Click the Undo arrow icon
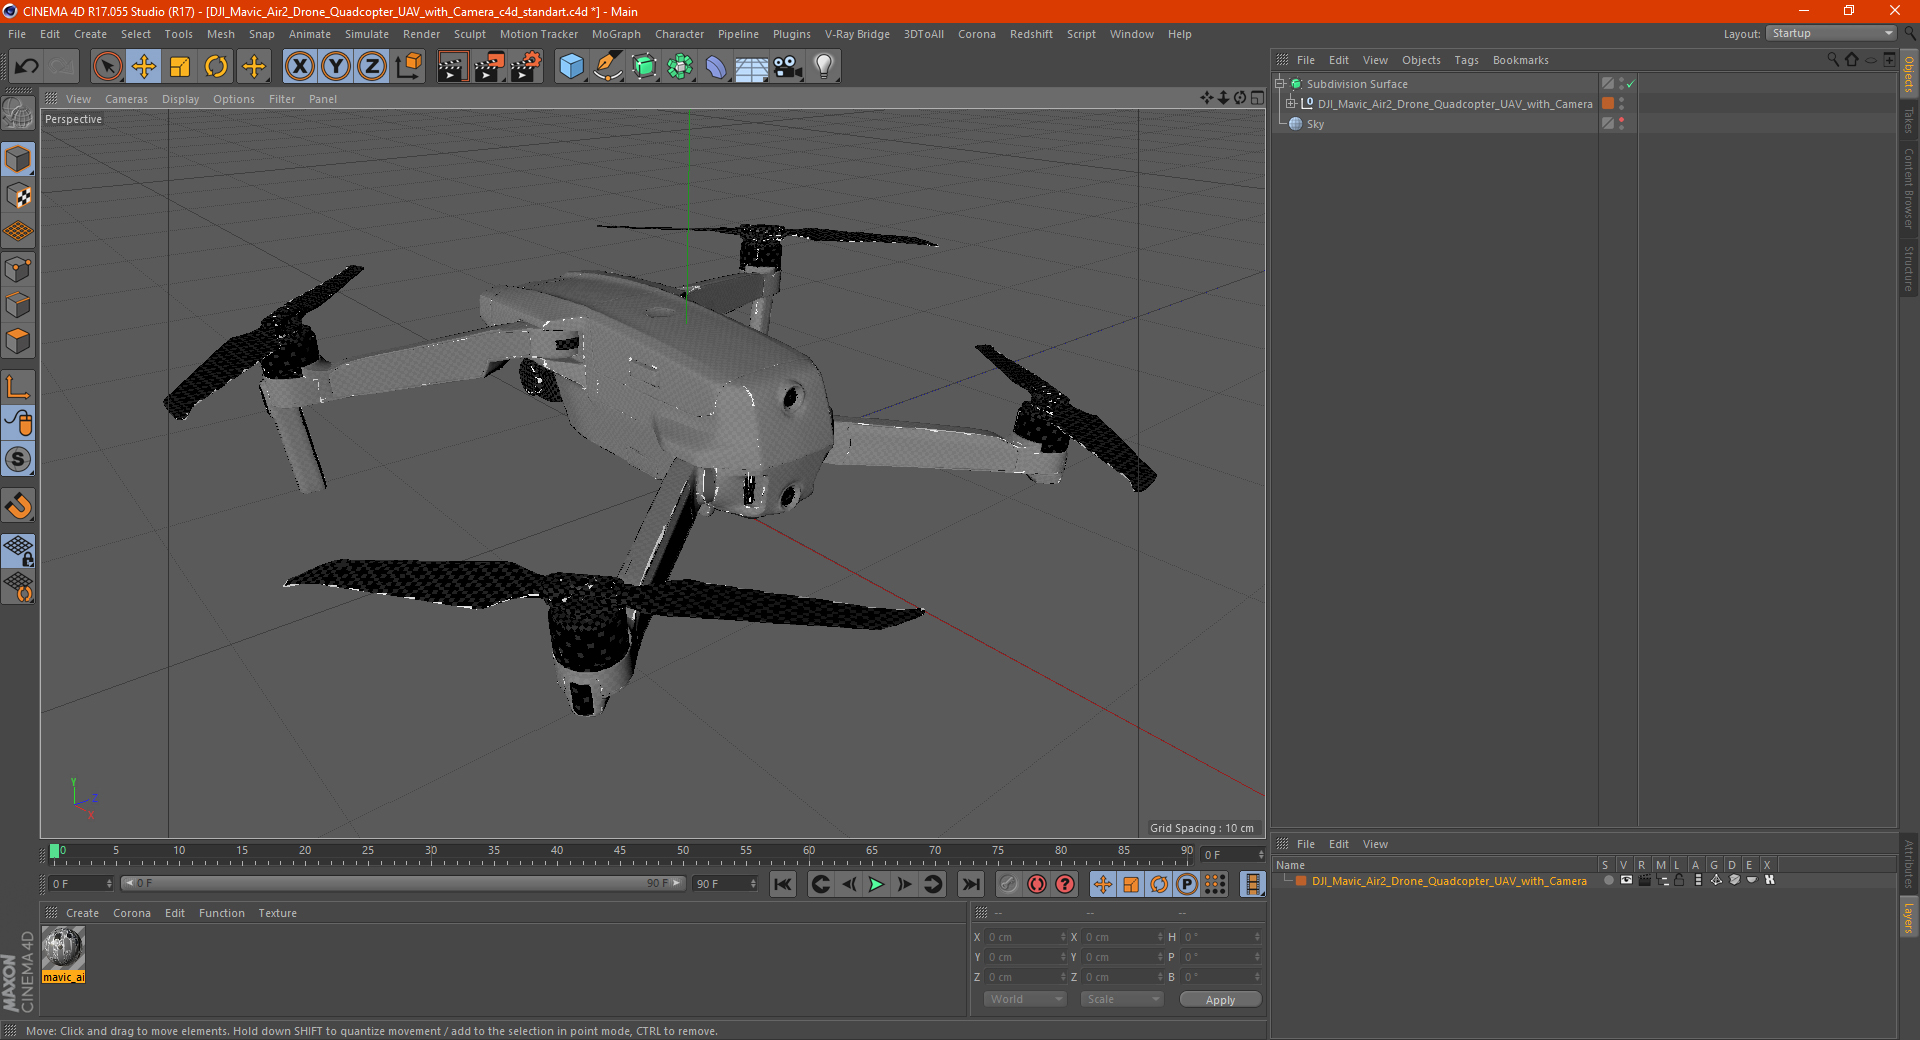 (27, 67)
